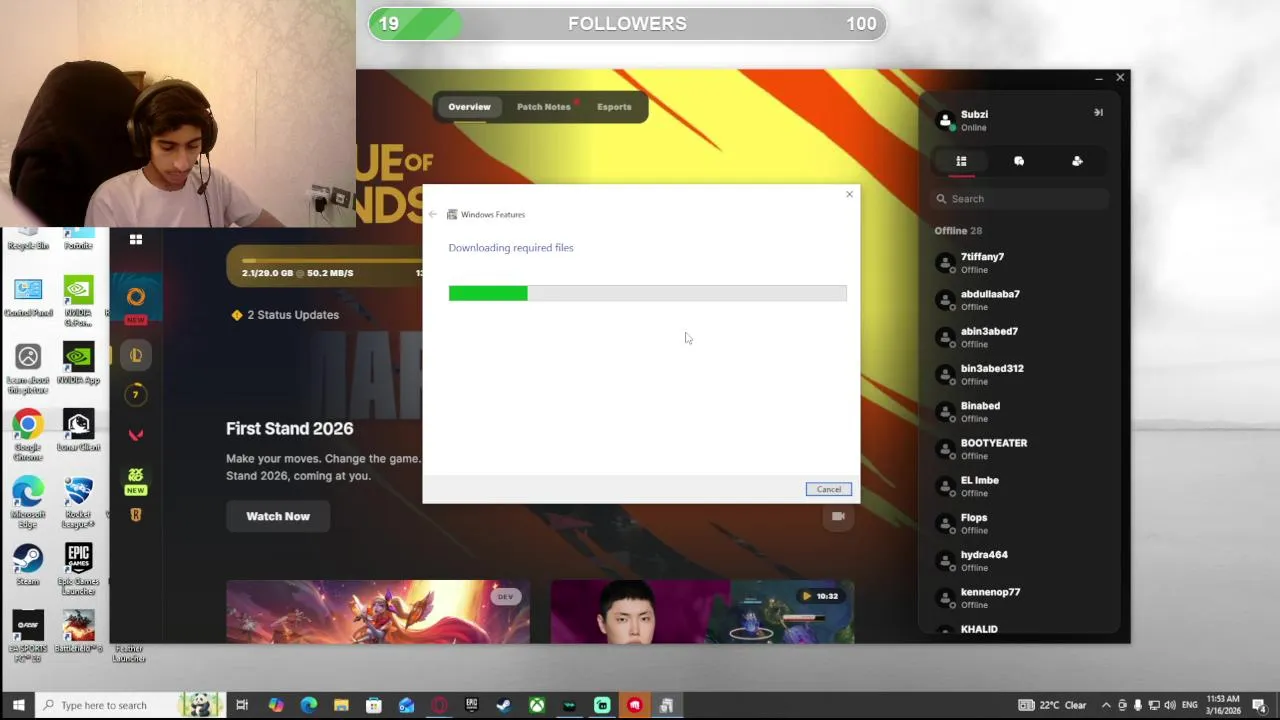Close the Windows Features dialog

[x=850, y=194]
